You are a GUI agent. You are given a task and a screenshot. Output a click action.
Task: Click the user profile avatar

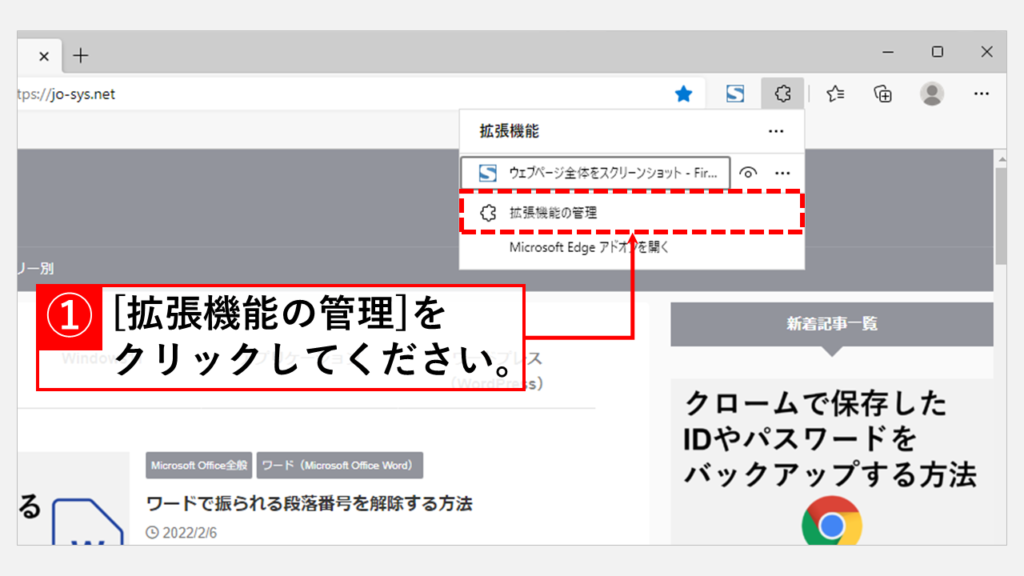pos(932,94)
